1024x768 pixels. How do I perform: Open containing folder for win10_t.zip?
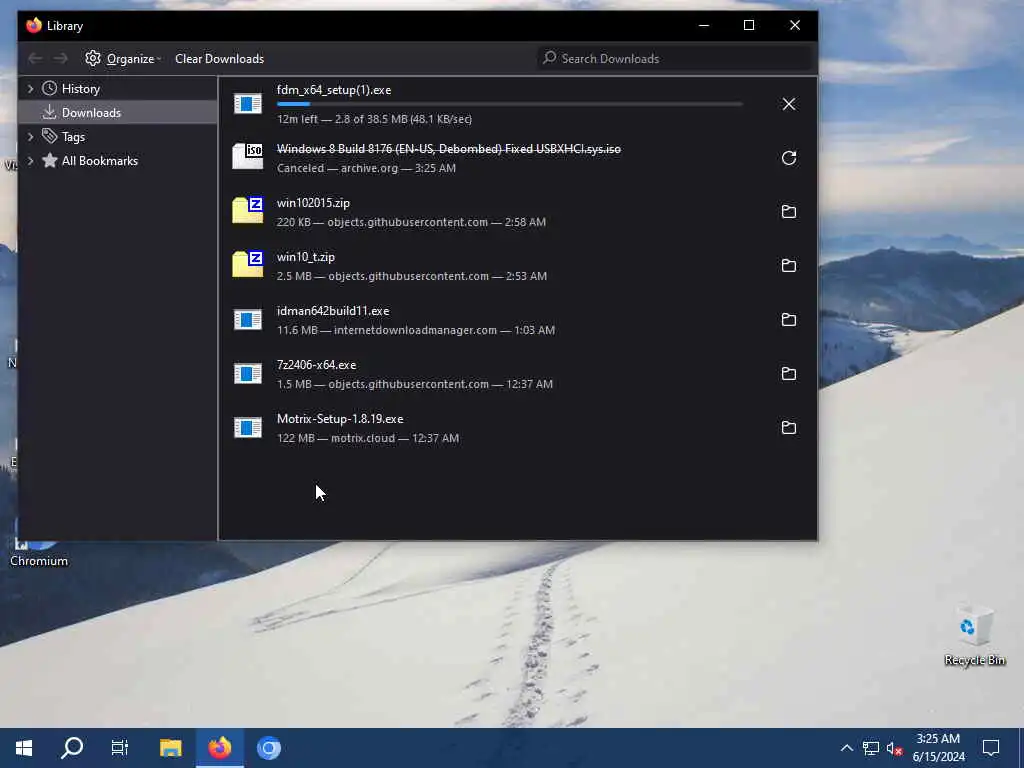(x=788, y=266)
